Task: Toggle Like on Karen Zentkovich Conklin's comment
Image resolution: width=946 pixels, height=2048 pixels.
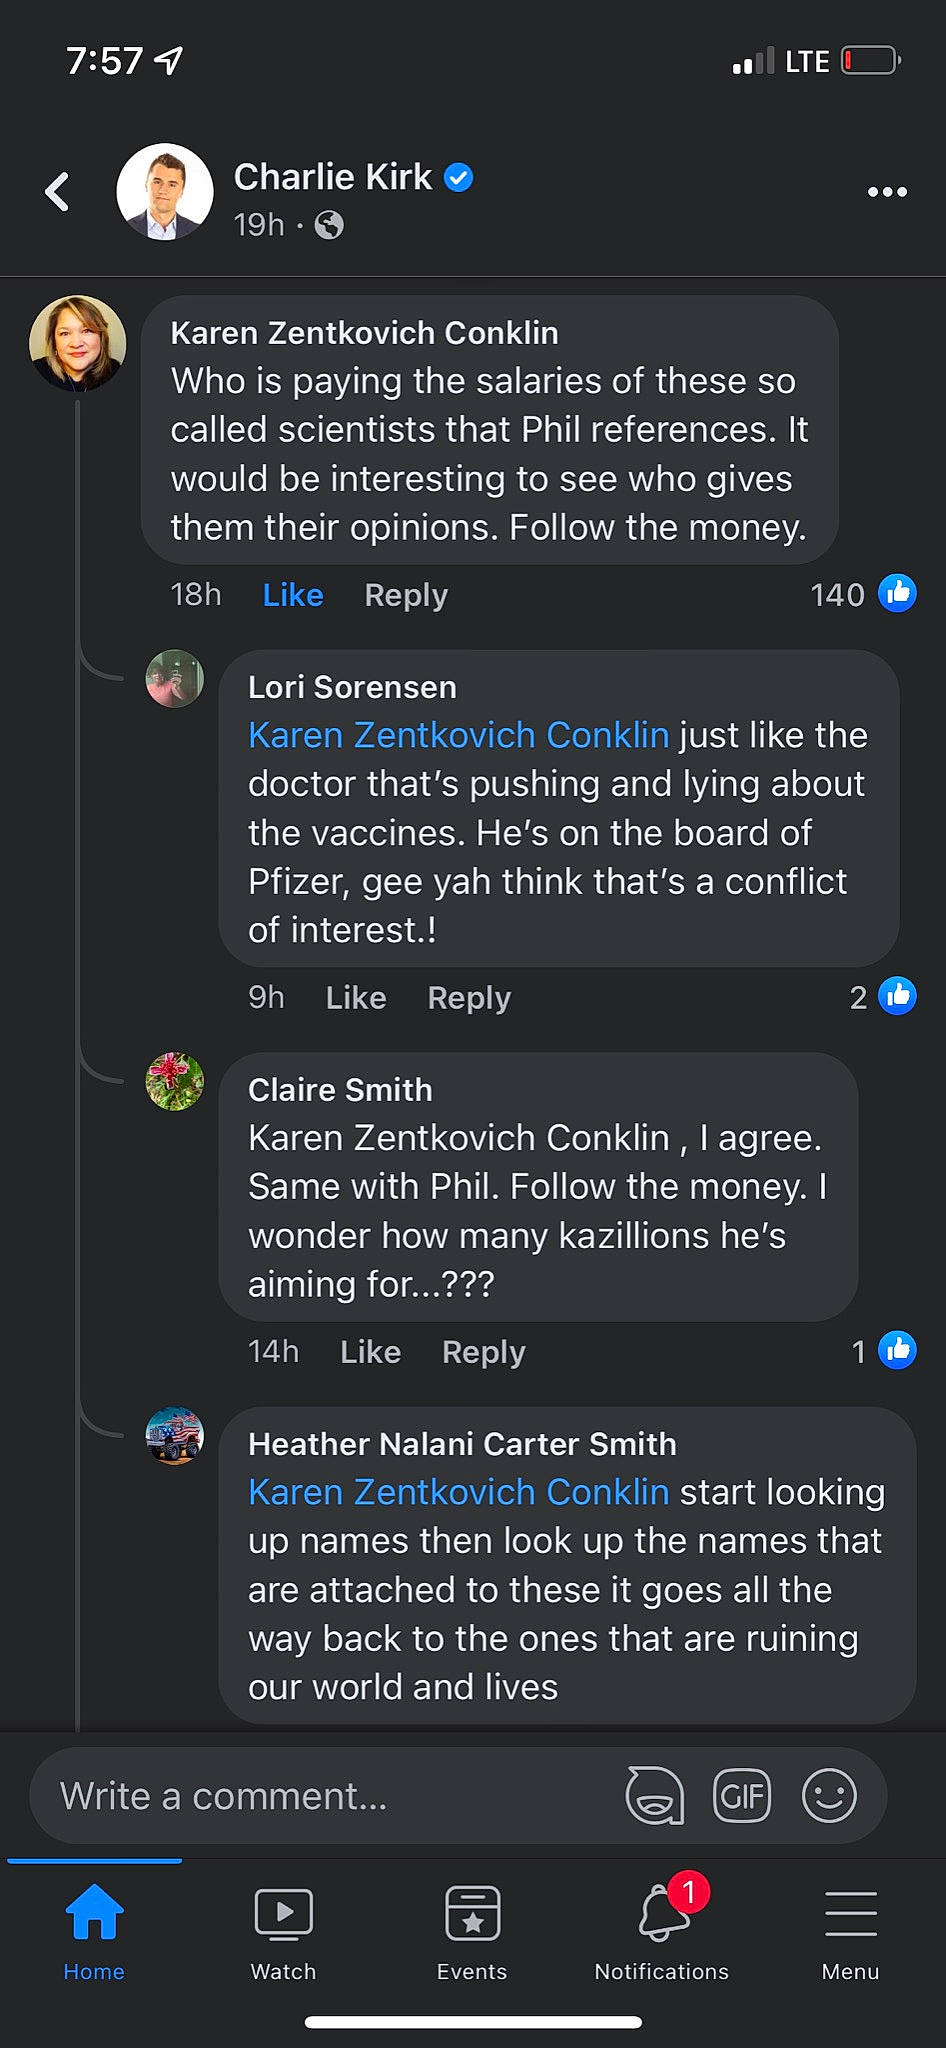Action: tap(293, 595)
